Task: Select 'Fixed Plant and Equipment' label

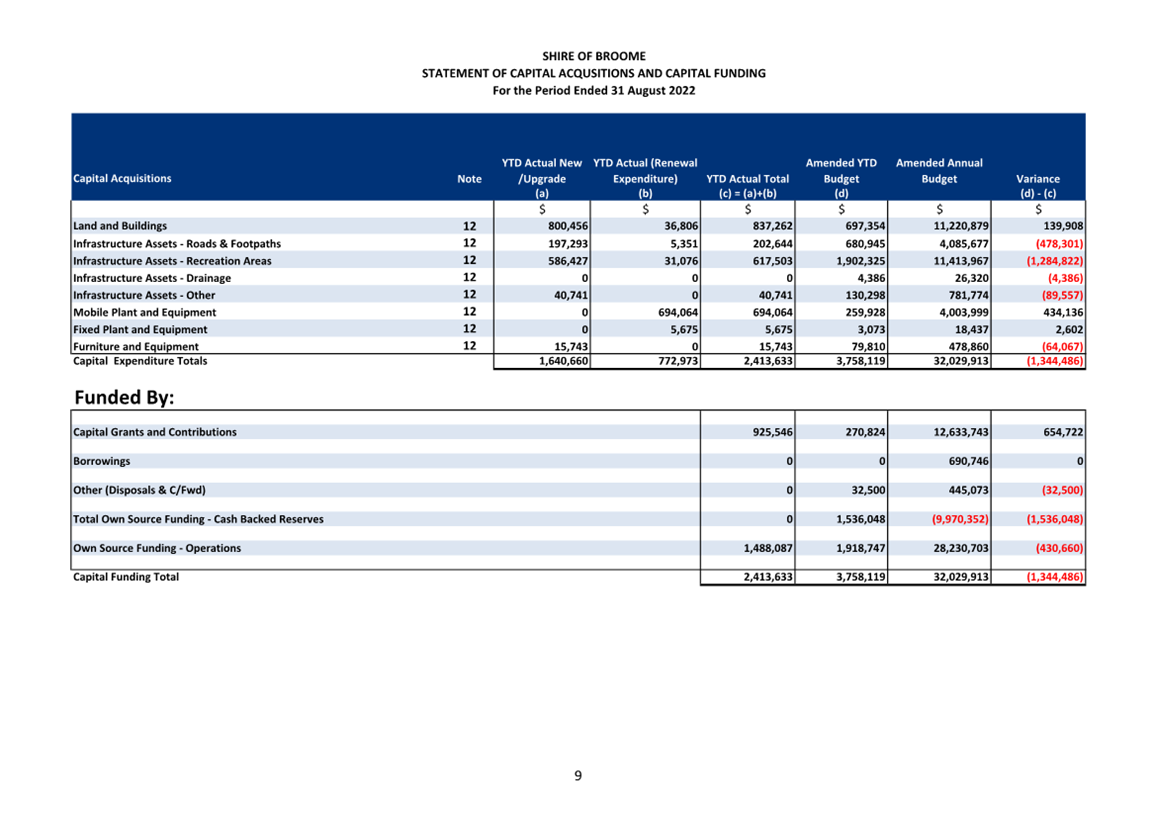Action: 140,330
